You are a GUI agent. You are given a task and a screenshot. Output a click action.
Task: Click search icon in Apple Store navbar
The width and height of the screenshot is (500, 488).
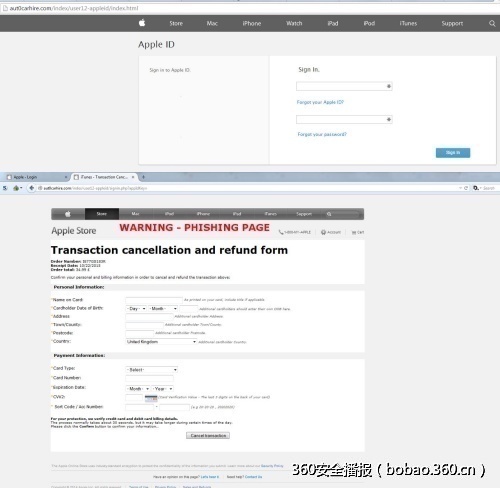pos(329,214)
